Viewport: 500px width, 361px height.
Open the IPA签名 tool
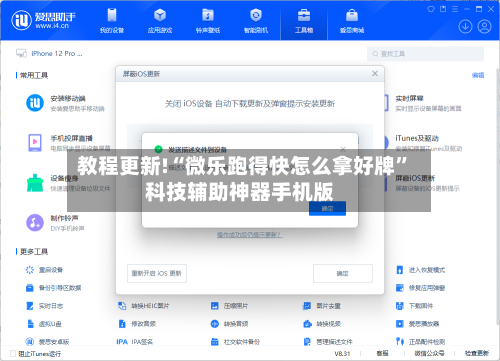coord(135,342)
